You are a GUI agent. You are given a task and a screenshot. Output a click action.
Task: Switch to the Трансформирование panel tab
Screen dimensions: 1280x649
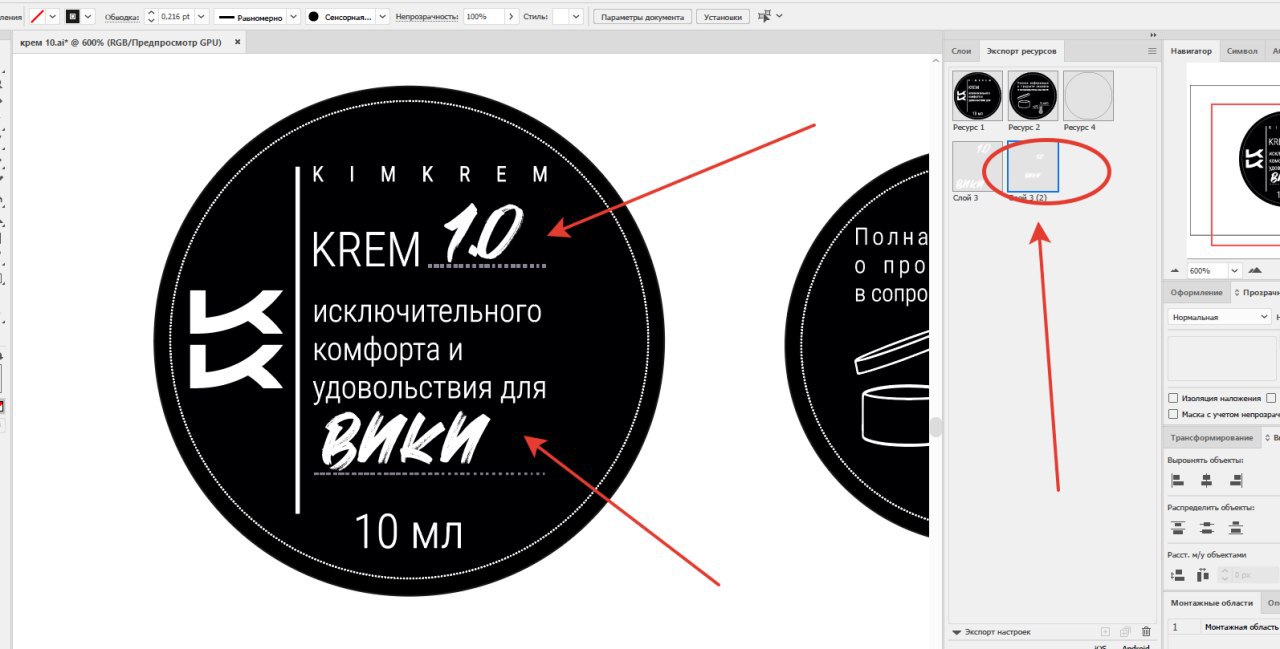click(1212, 437)
